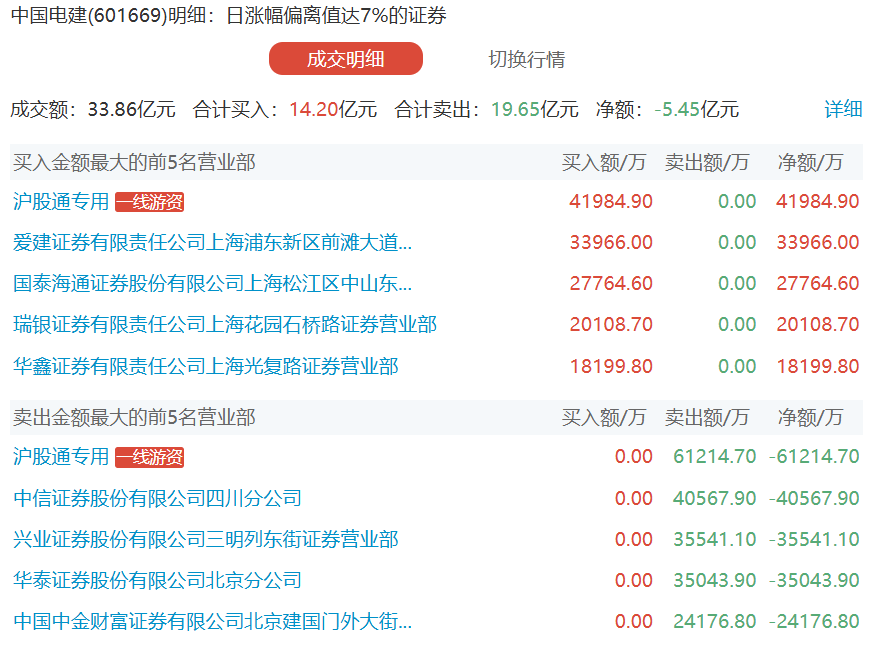
Task: Click 净额/万 column header in buy table
Action: [810, 162]
